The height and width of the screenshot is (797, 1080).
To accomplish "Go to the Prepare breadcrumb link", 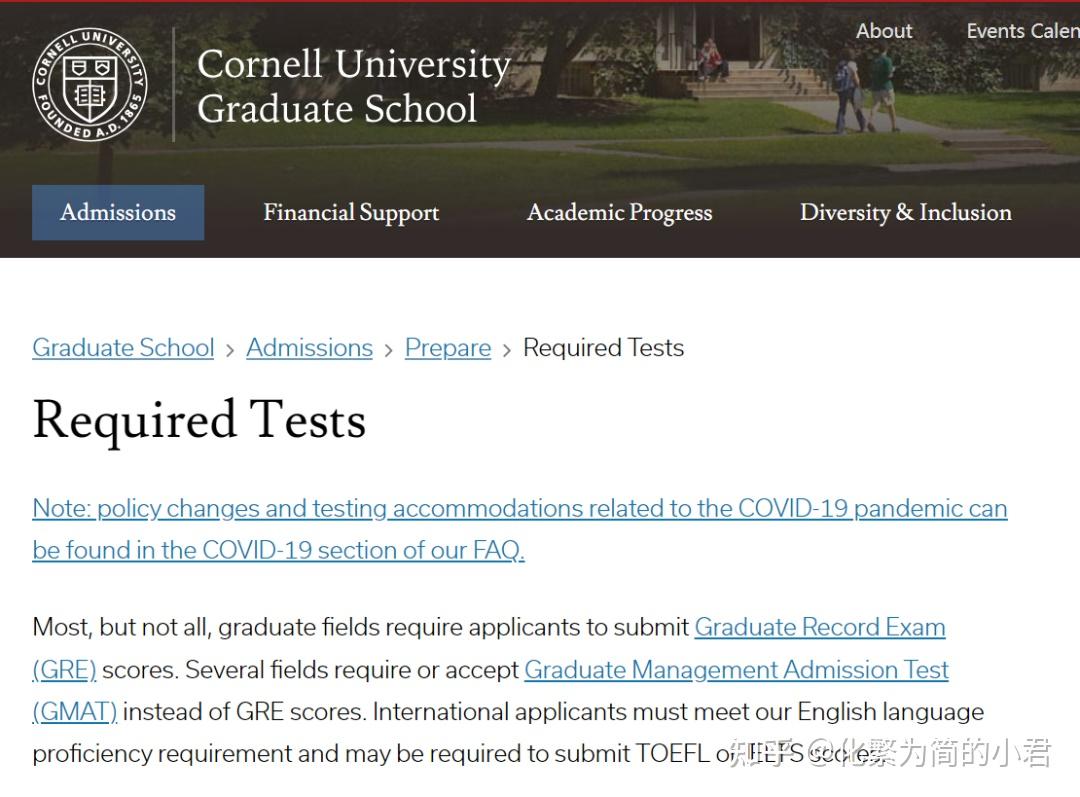I will 448,348.
